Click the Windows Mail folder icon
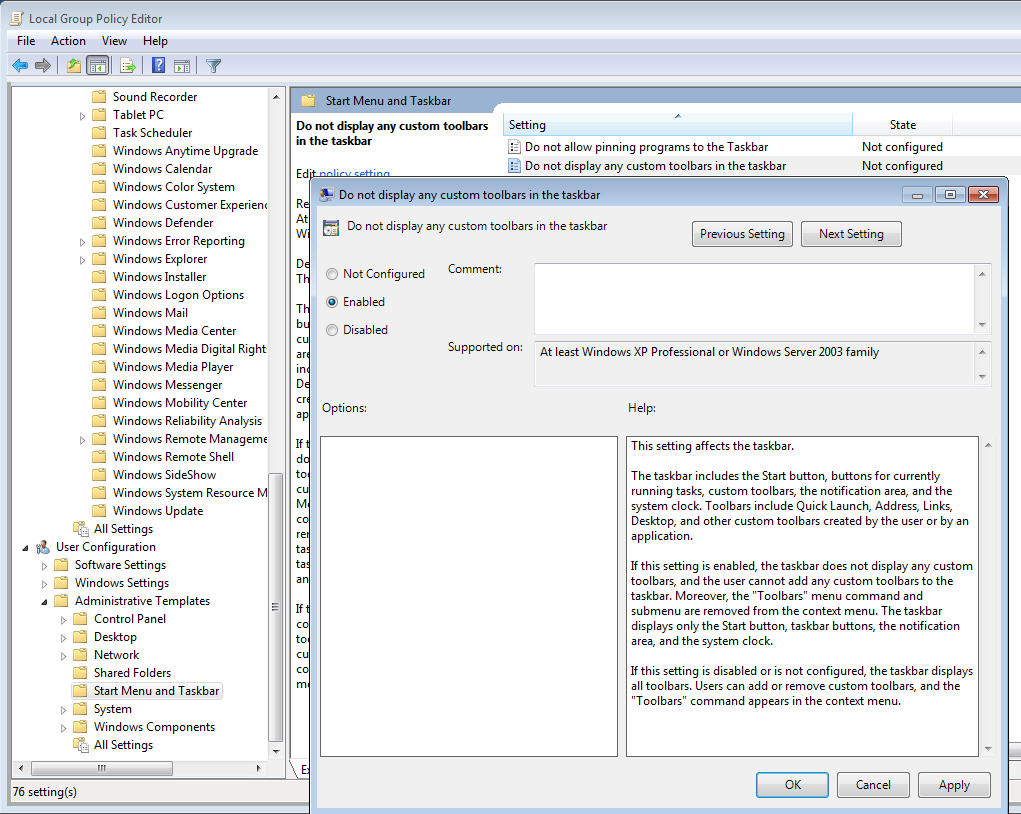The image size is (1021, 814). click(99, 313)
